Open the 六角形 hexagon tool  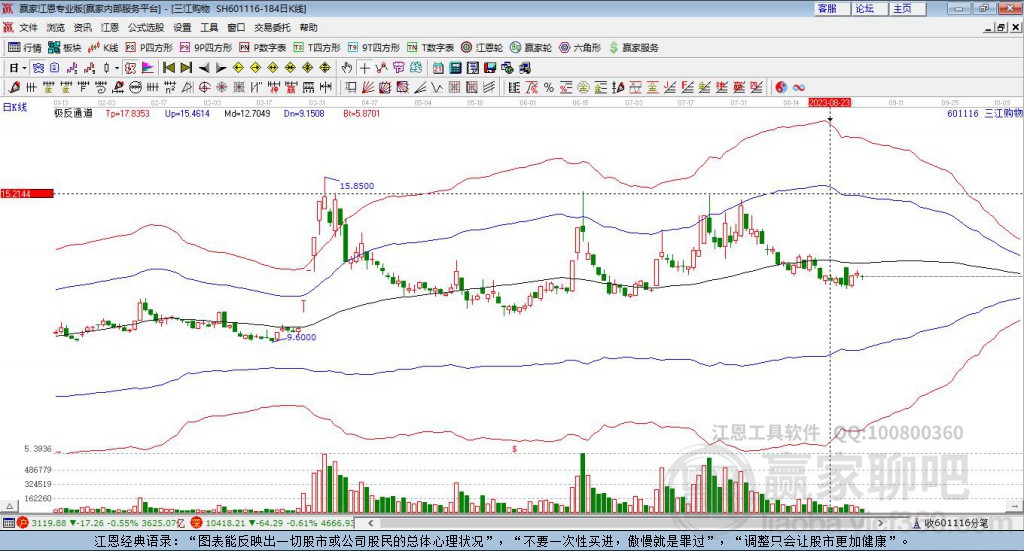point(580,48)
